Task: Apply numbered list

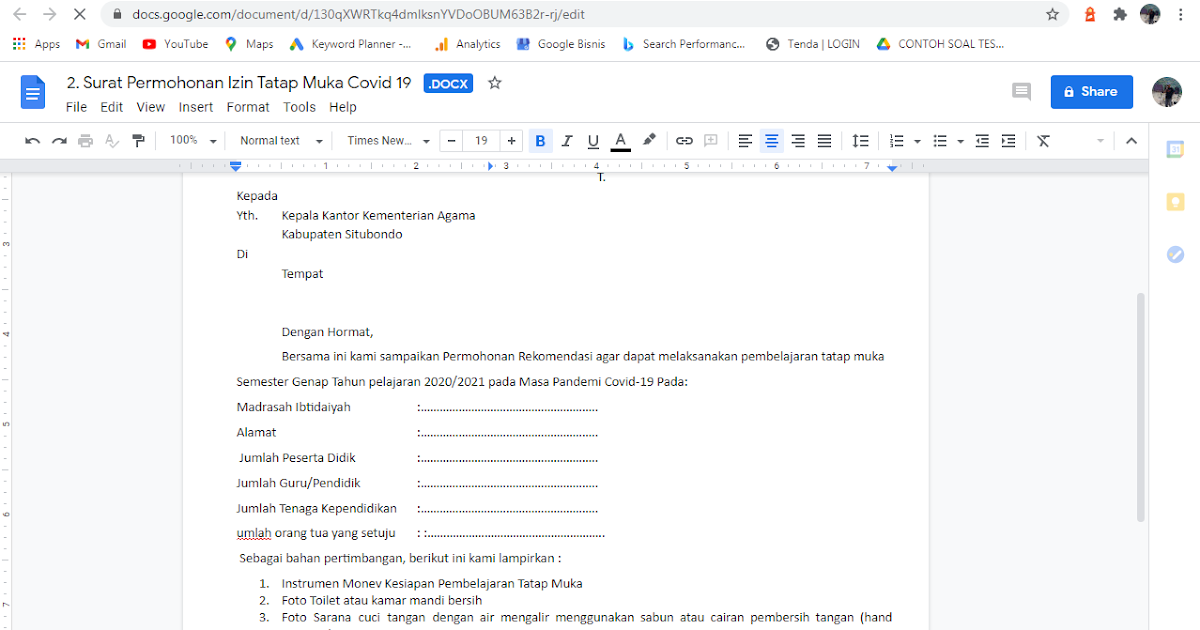Action: 897,141
